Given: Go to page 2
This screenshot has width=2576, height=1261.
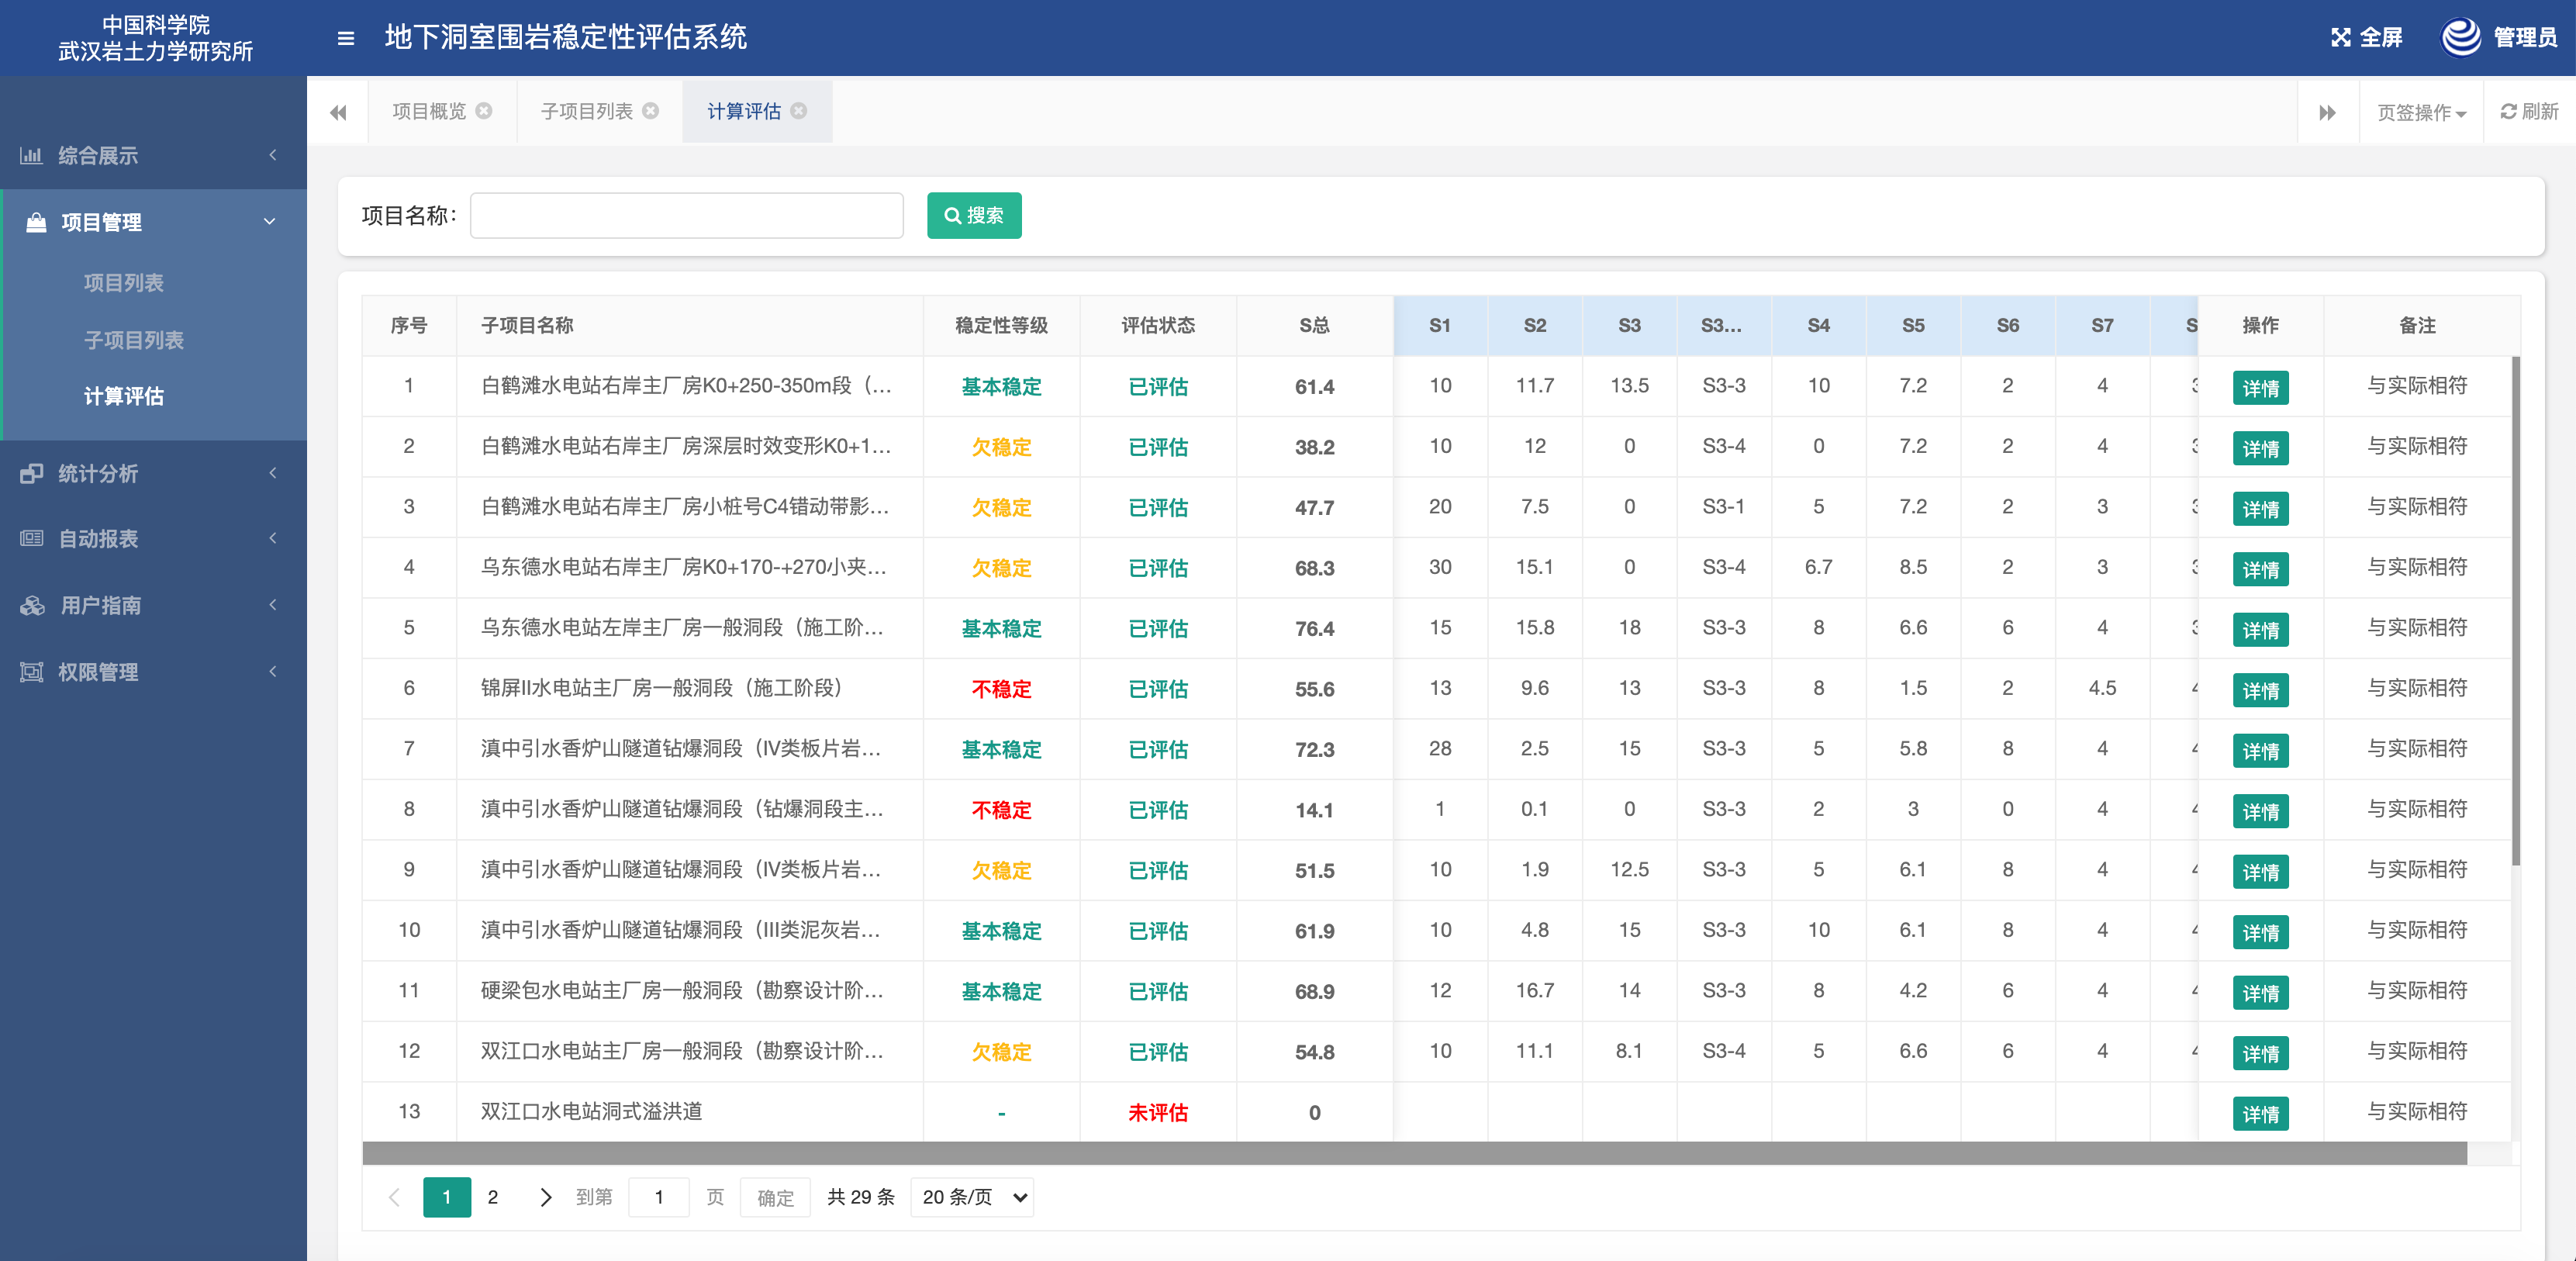Looking at the screenshot, I should coord(492,1197).
